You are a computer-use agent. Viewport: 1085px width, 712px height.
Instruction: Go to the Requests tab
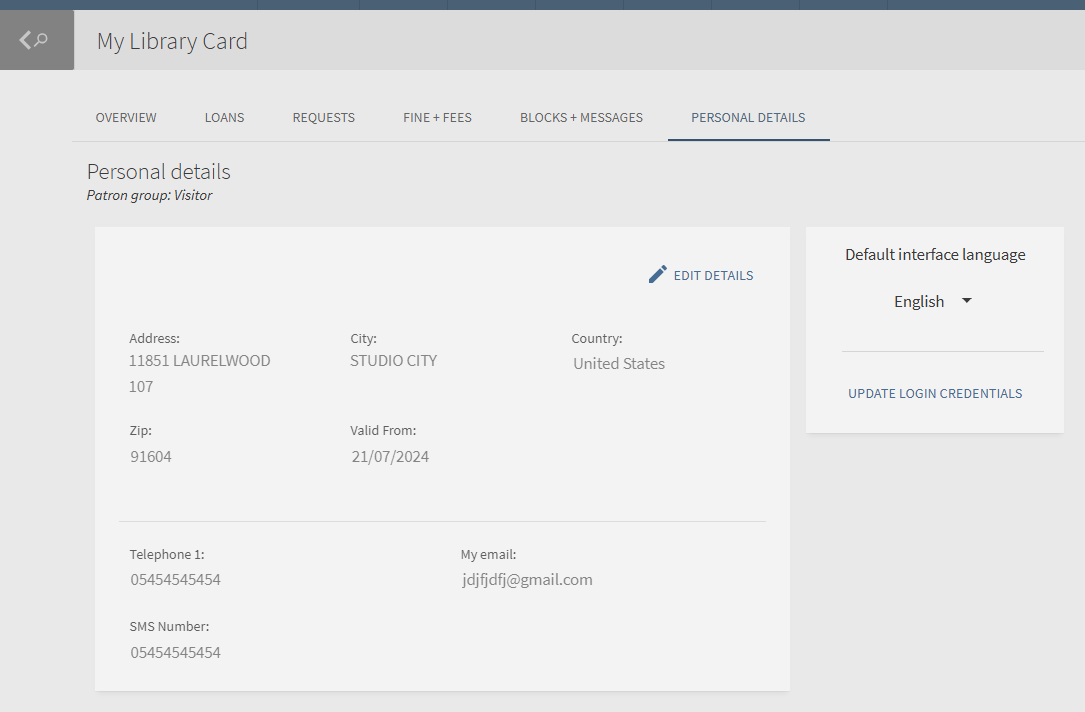(x=323, y=118)
